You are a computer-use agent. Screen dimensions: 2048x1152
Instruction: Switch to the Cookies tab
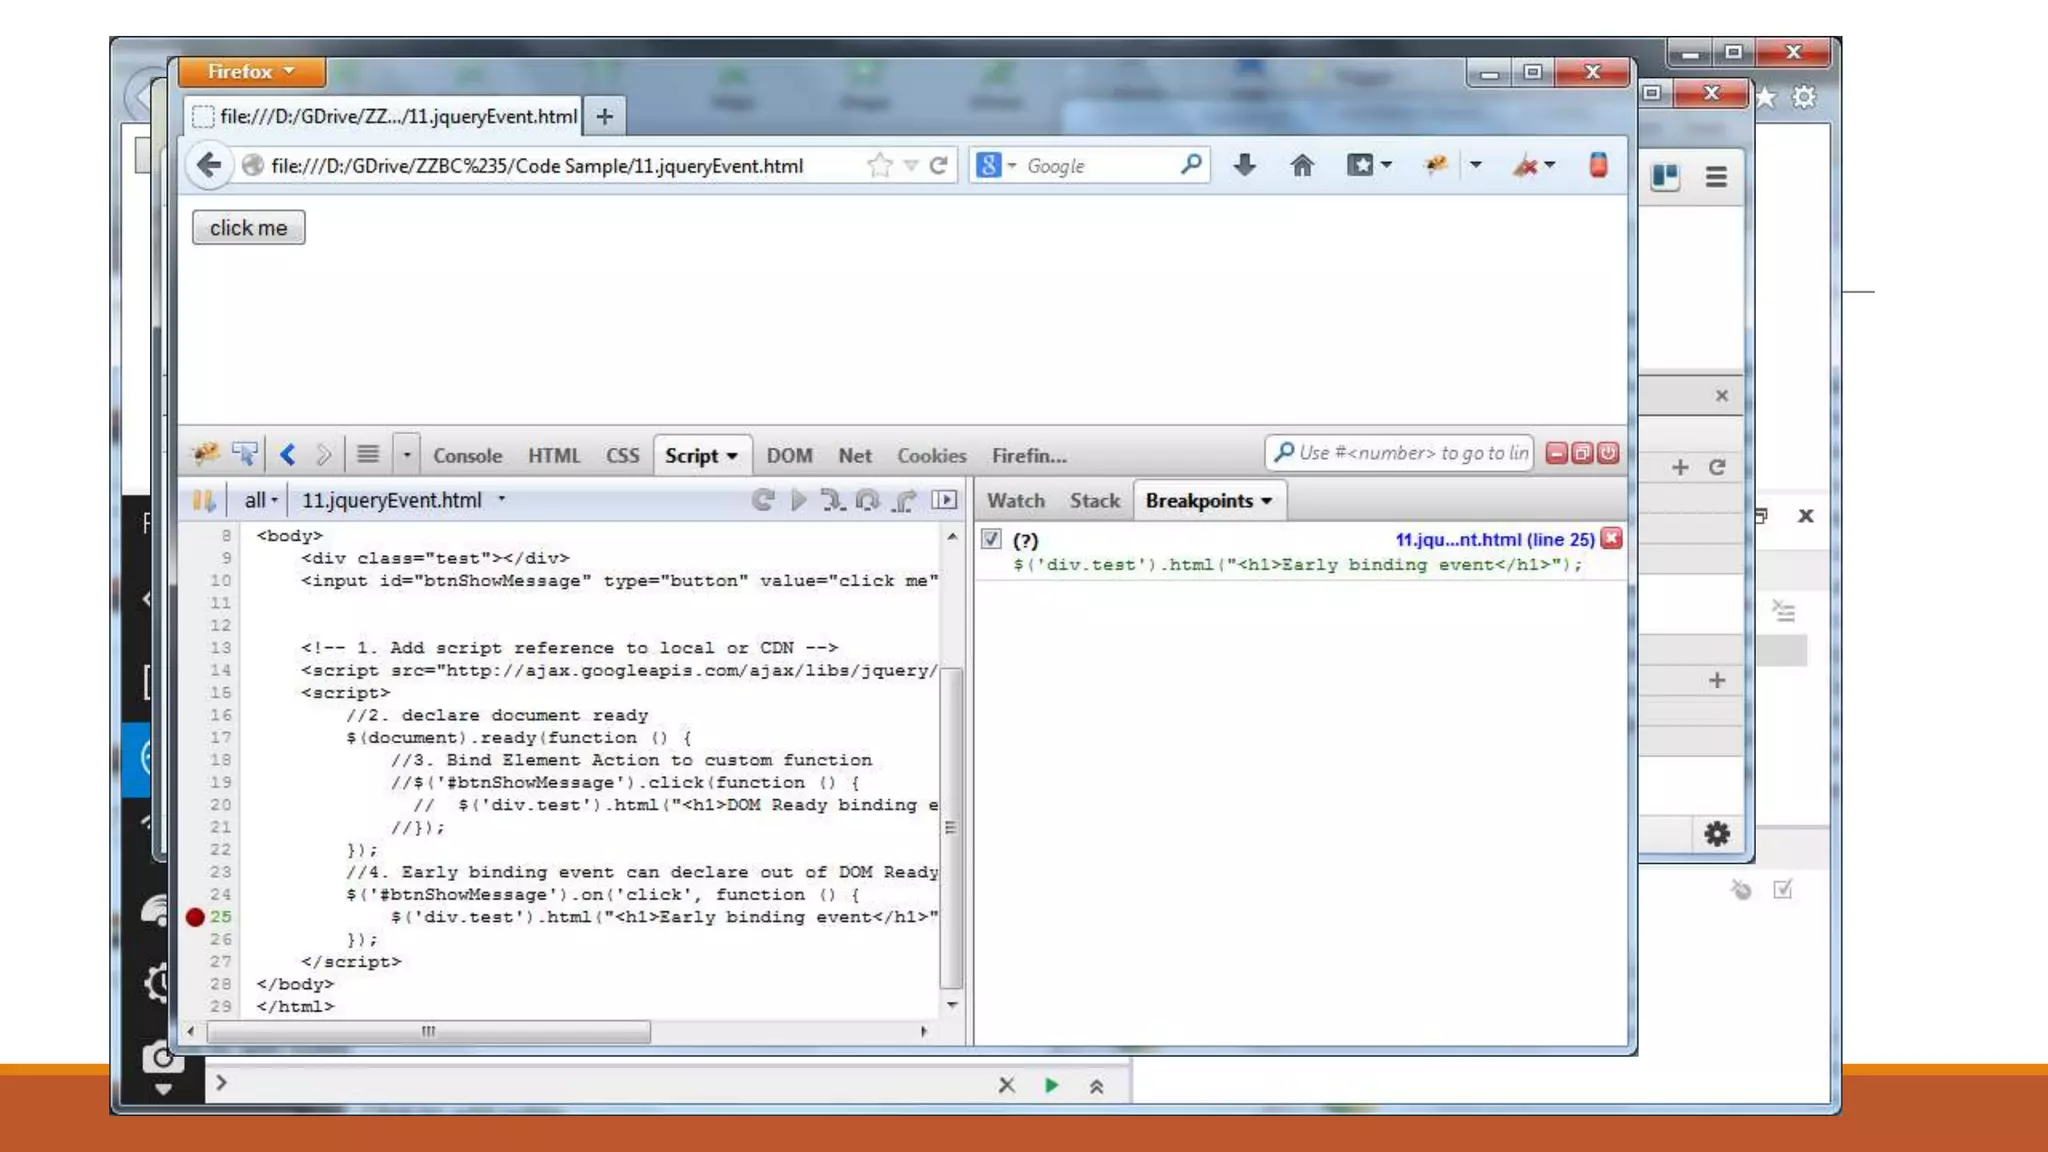point(931,455)
